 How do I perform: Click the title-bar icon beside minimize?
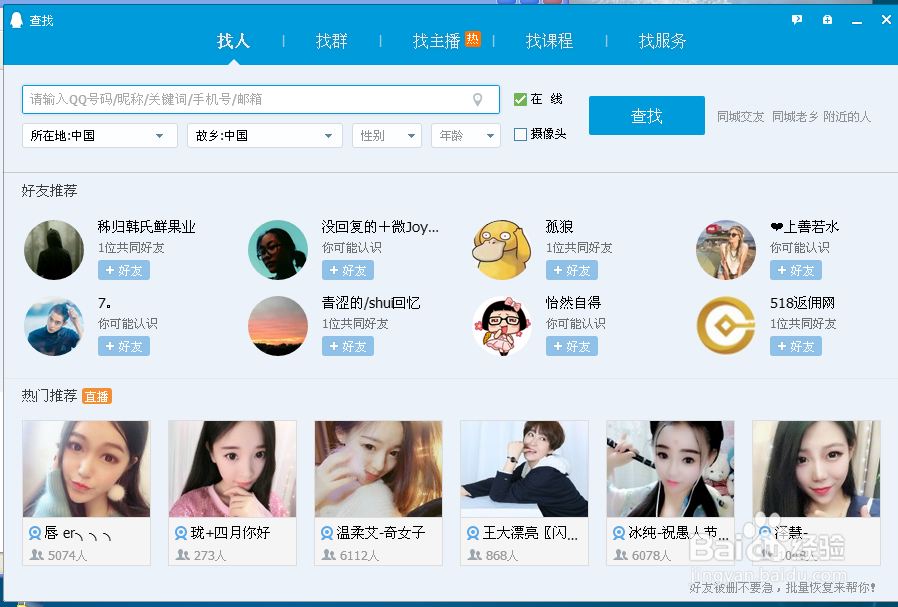pos(827,20)
